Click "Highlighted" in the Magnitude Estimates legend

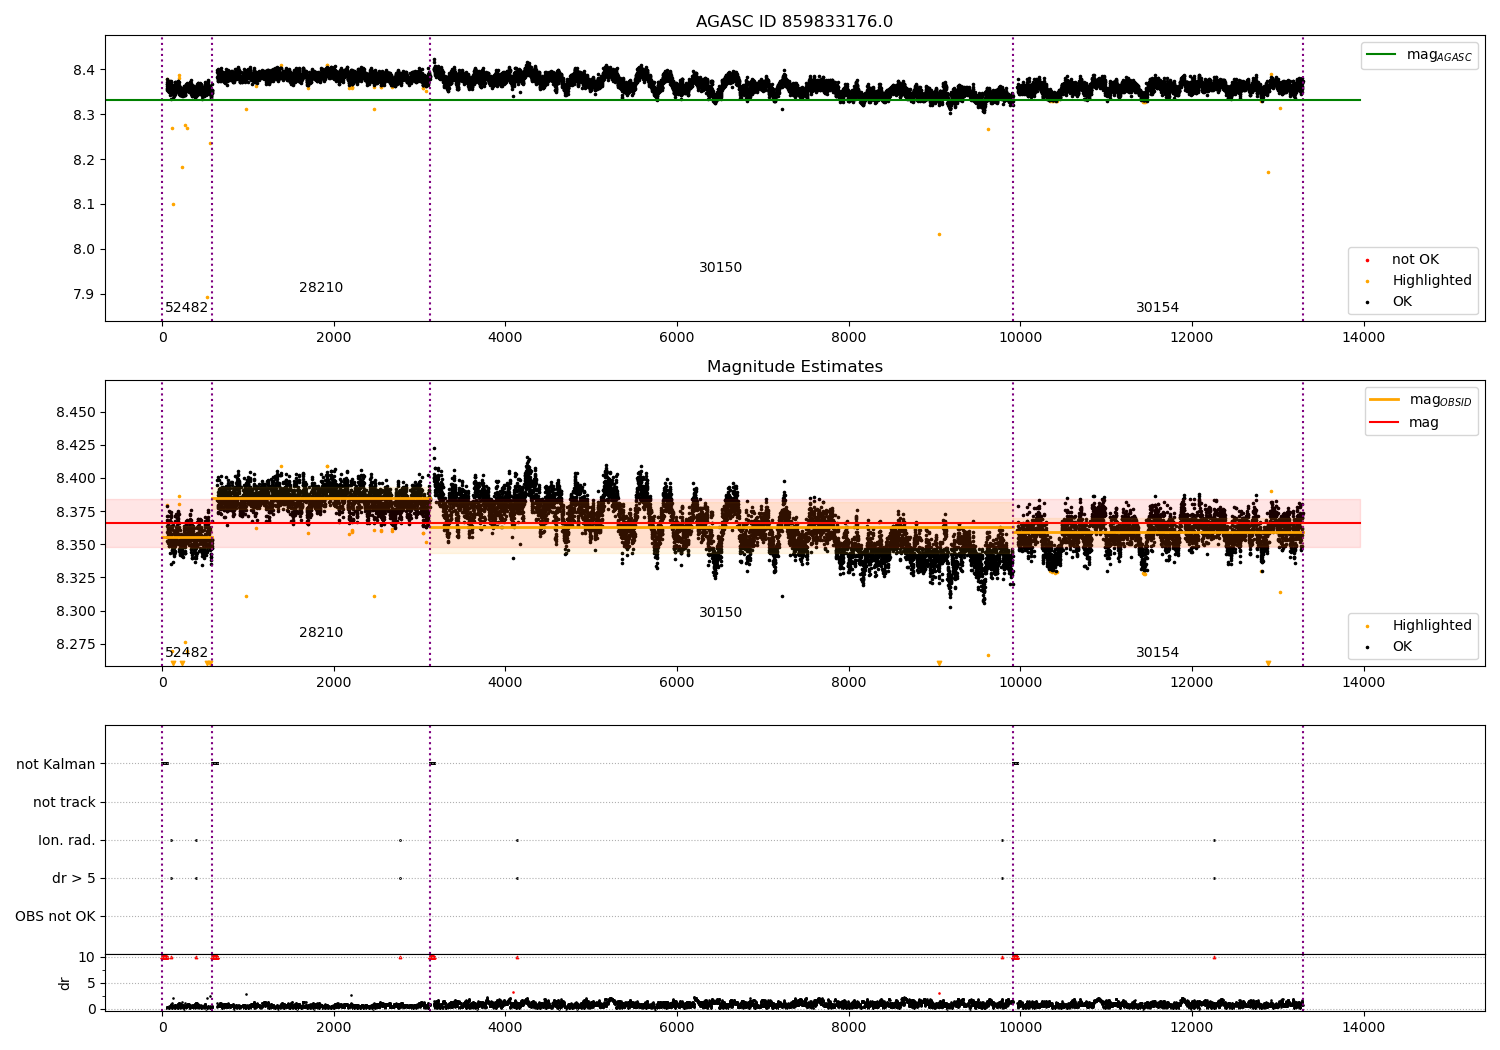pos(1432,626)
